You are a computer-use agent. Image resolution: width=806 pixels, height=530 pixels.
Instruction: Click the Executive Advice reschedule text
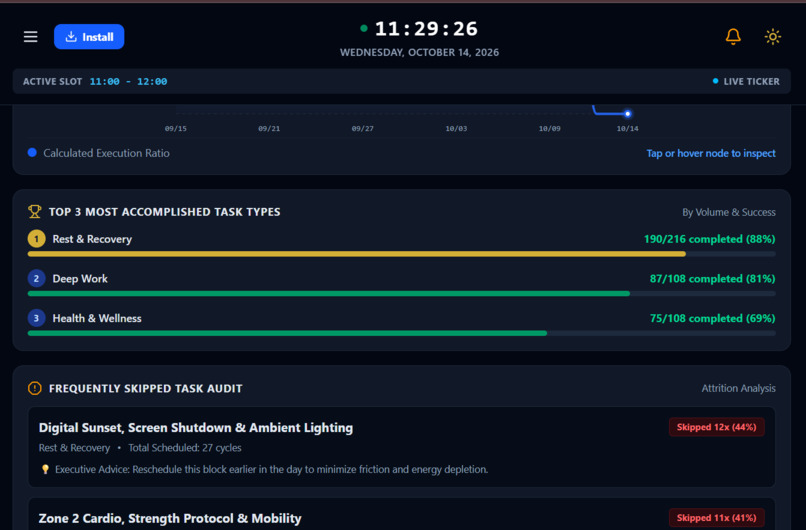(272, 469)
